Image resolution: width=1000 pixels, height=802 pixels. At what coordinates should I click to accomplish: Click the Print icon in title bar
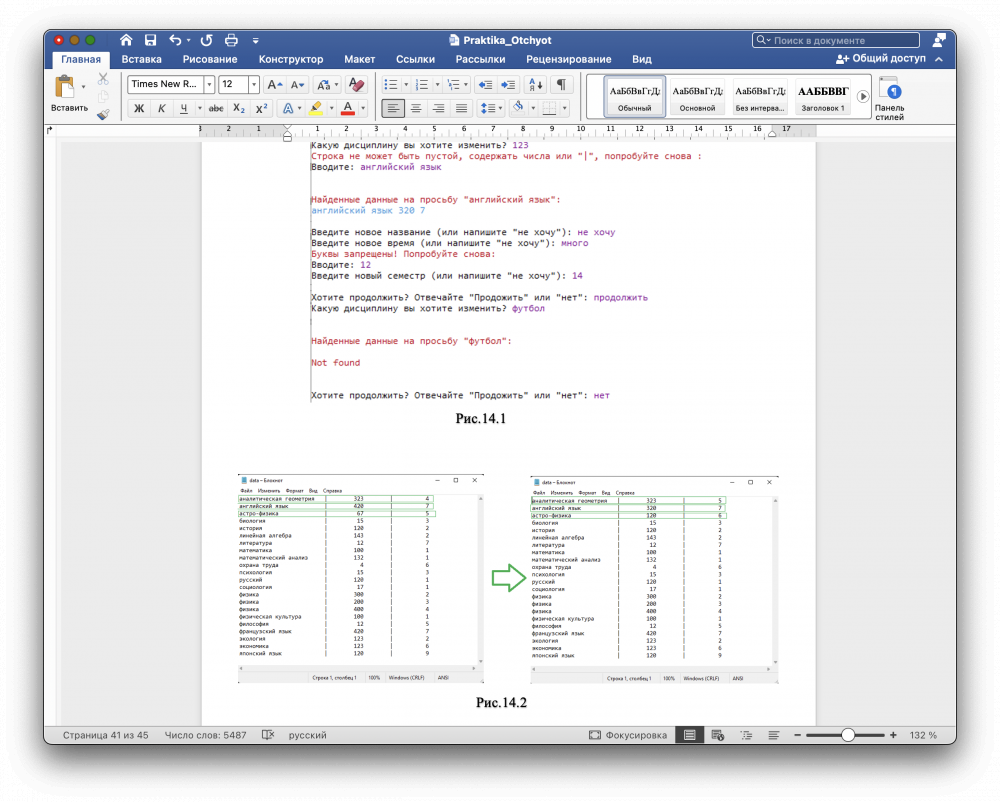pos(232,40)
